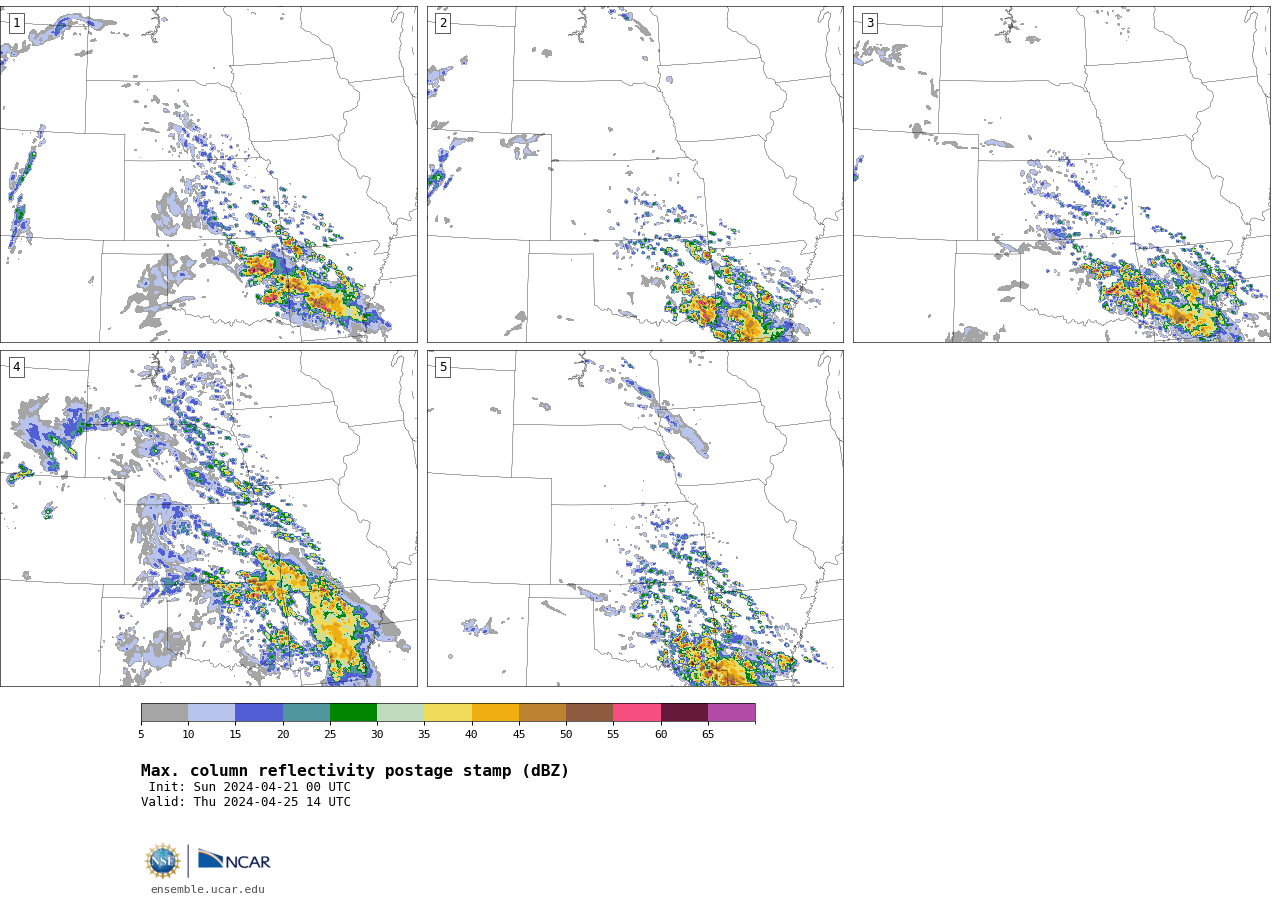
Task: Click the member number 3 label box
Action: (x=869, y=23)
